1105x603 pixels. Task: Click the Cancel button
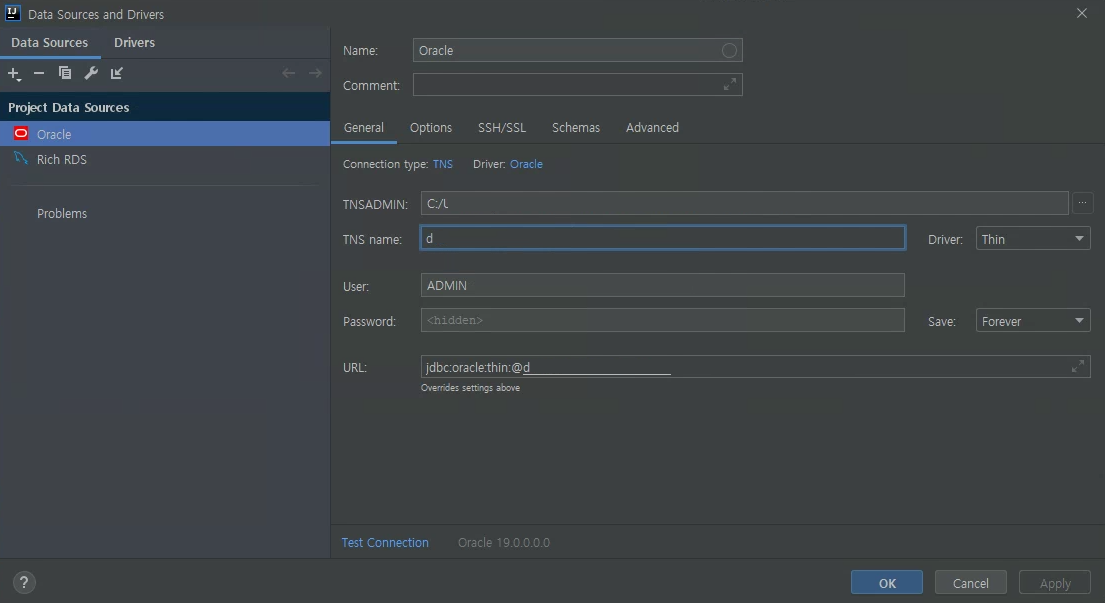pyautogui.click(x=970, y=583)
